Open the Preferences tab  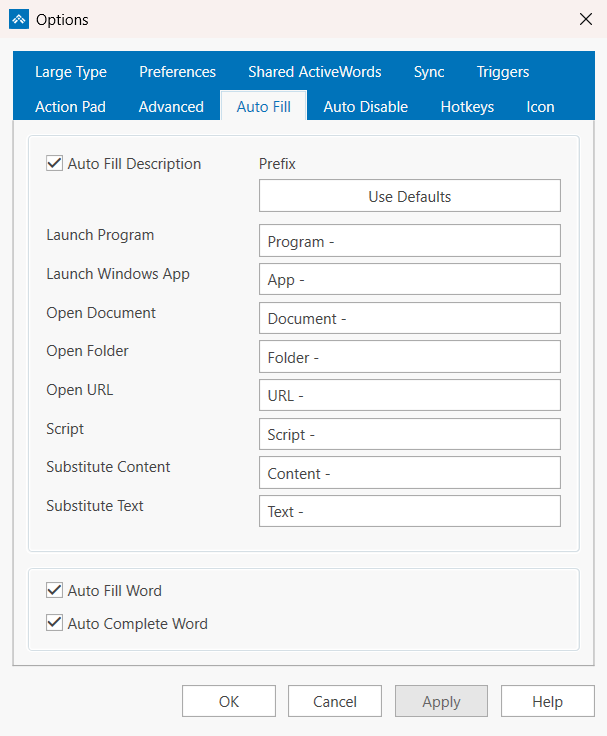coord(177,72)
